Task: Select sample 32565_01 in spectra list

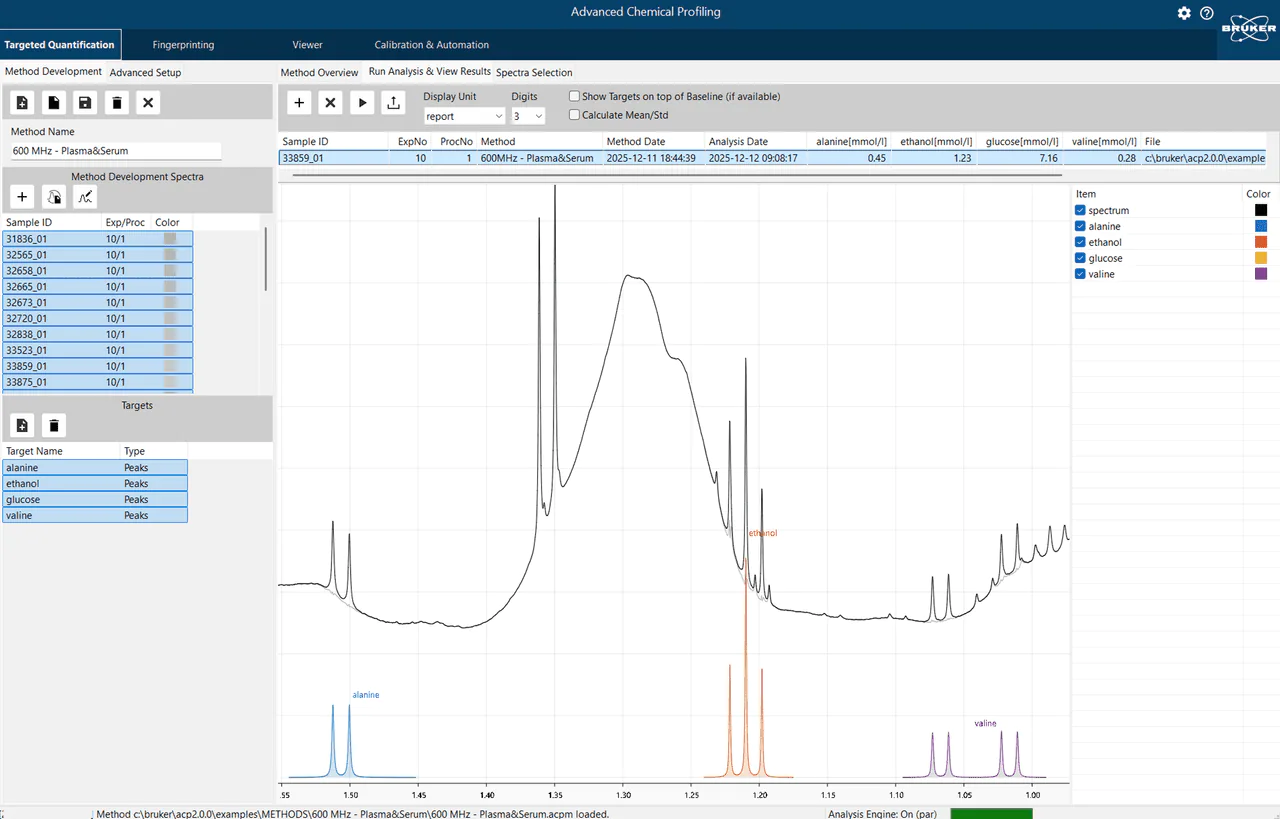Action: click(97, 255)
